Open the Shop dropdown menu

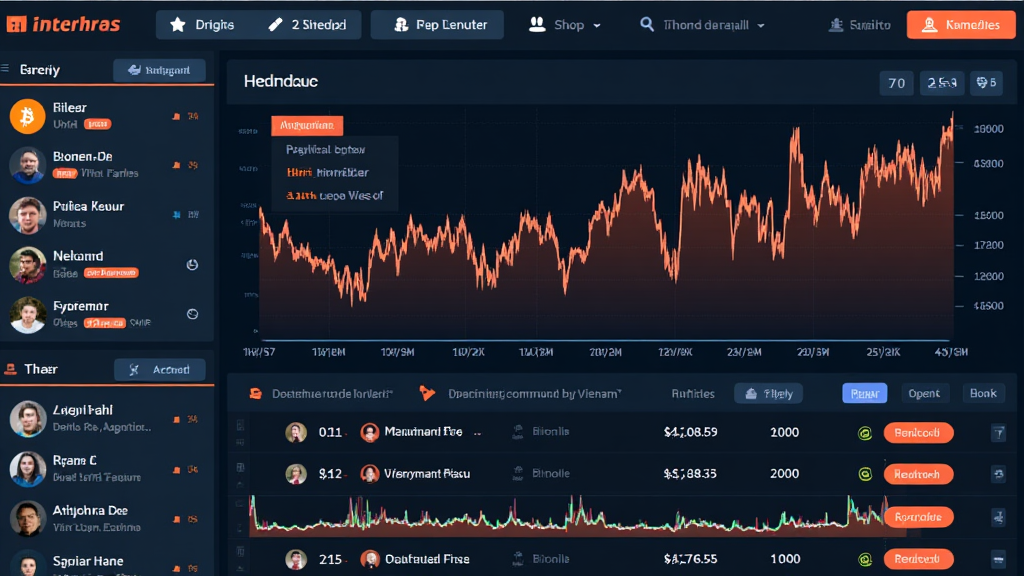pyautogui.click(x=566, y=25)
